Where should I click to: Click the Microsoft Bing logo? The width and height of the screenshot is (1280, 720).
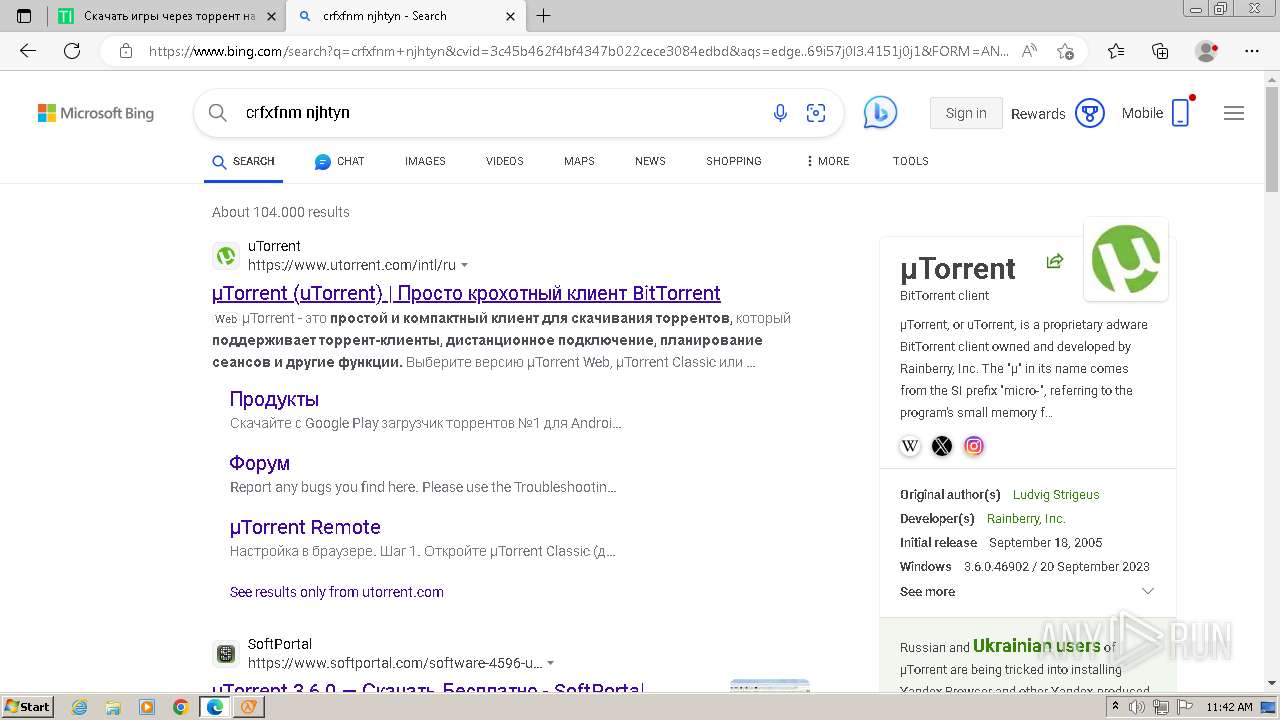(x=96, y=113)
